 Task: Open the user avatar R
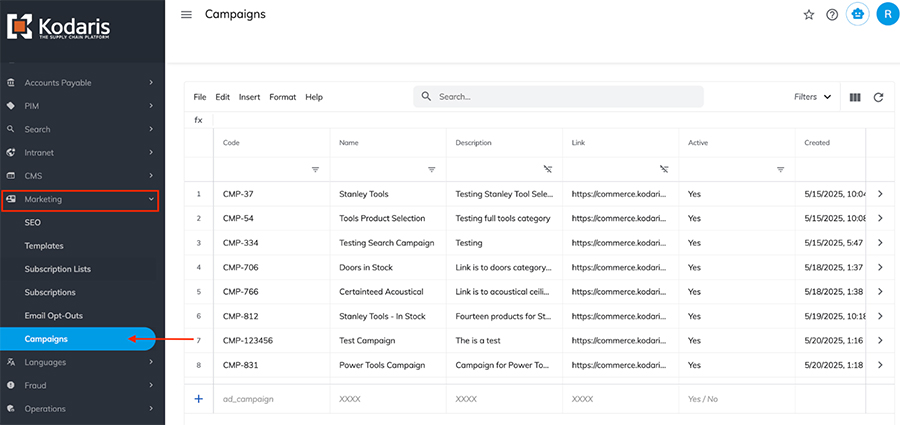(x=888, y=14)
